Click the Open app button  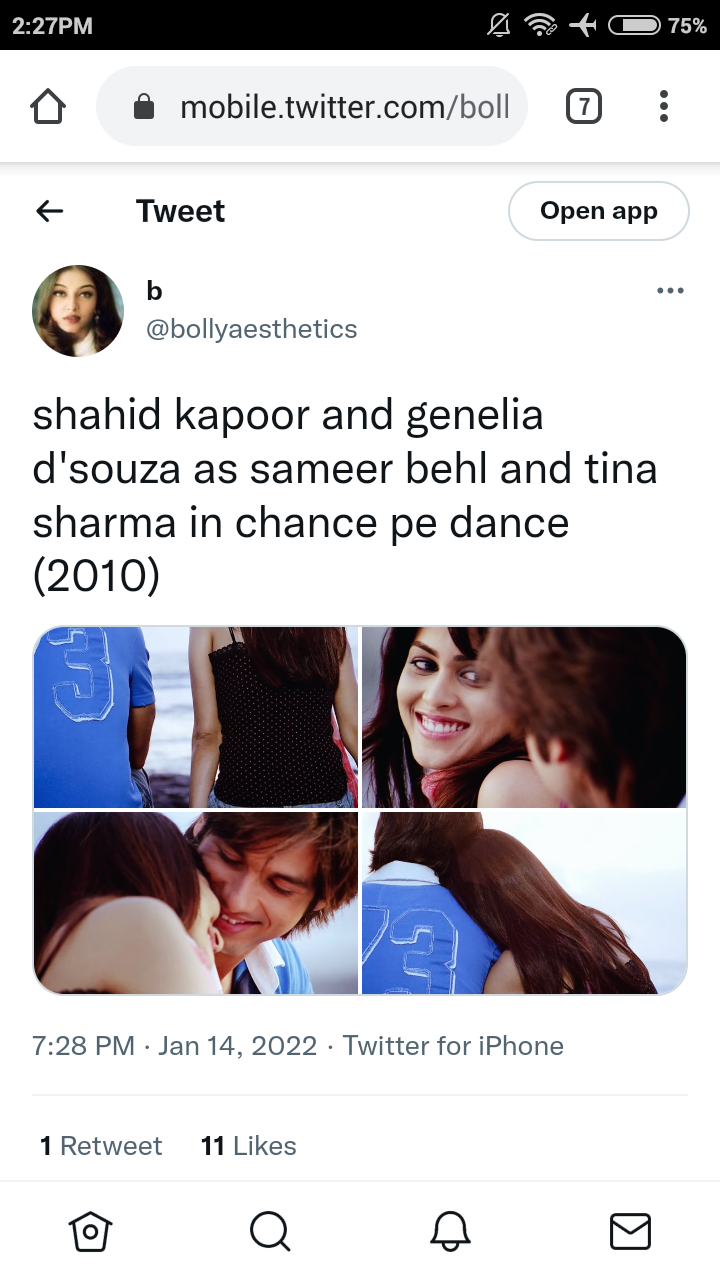(599, 211)
